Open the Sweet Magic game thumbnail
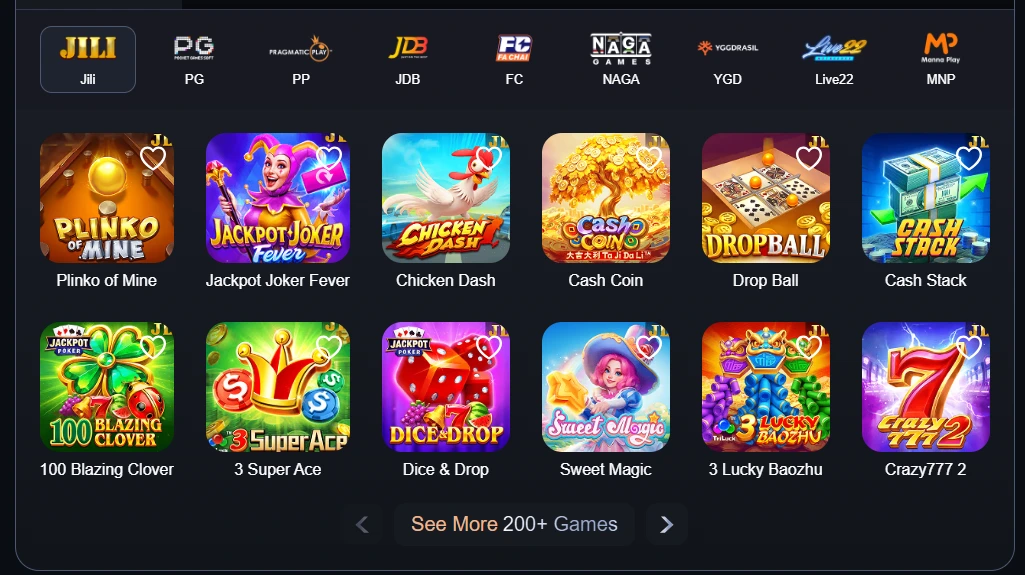This screenshot has width=1025, height=575. [606, 387]
